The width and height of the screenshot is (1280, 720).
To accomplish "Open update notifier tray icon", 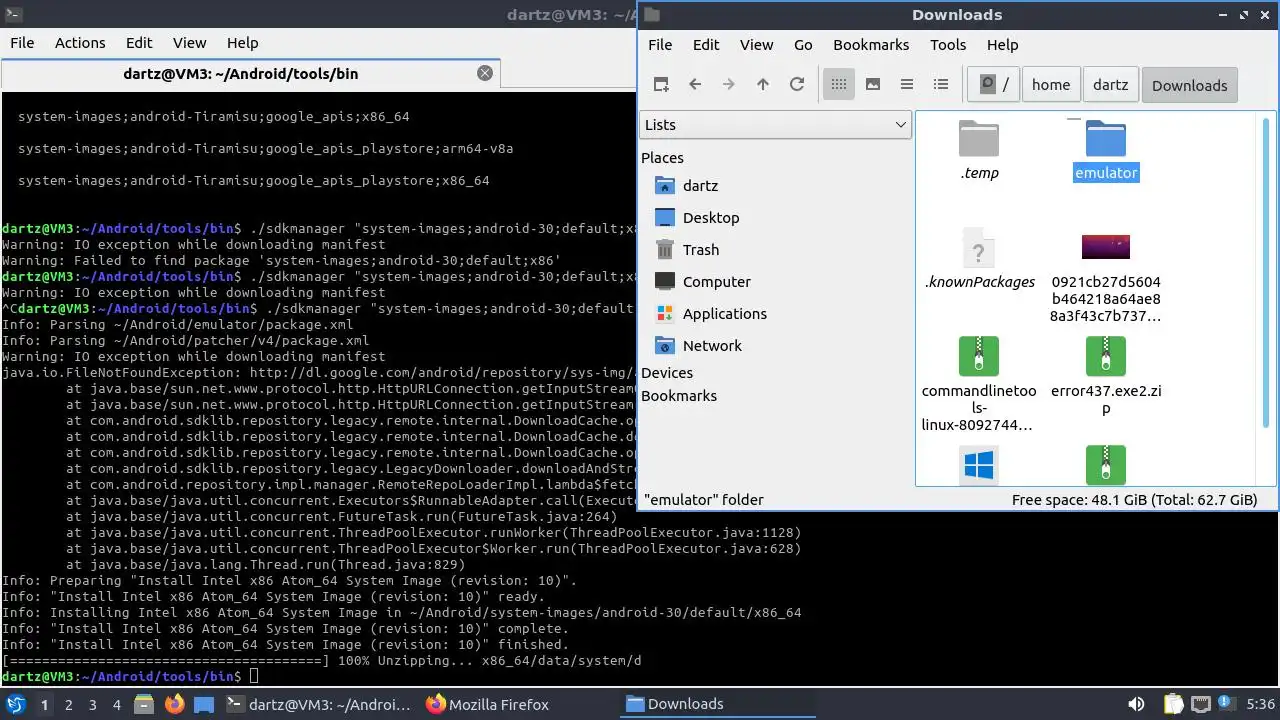I will pos(1227,704).
